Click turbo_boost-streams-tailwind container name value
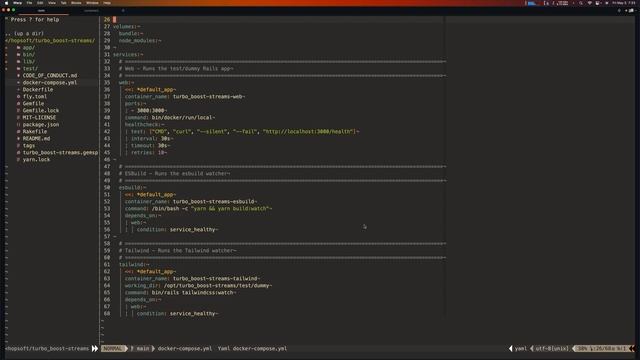The width and height of the screenshot is (640, 360). (215, 278)
